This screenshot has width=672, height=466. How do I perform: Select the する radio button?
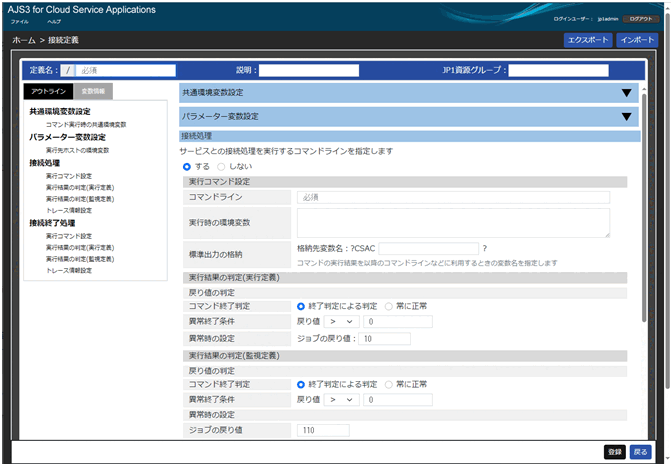tap(187, 167)
